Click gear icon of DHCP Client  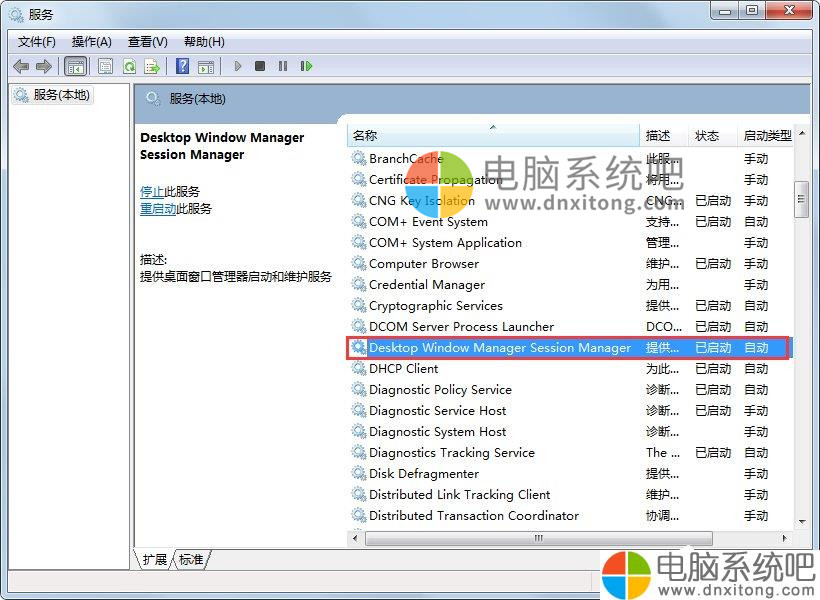359,368
